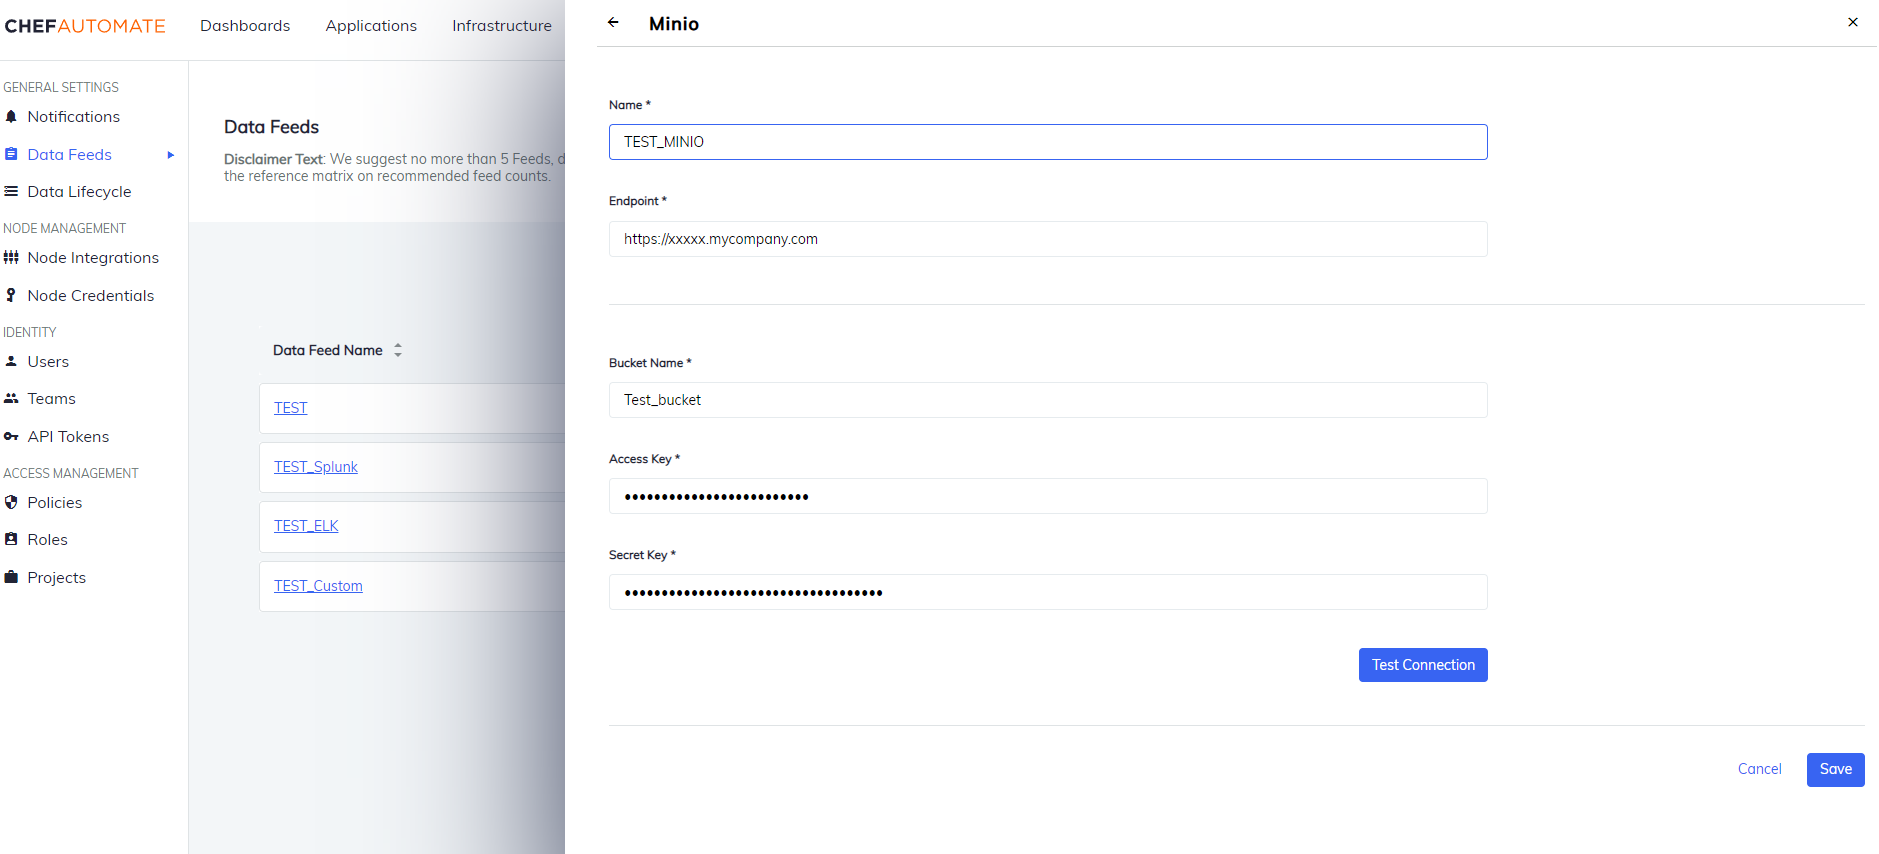Open Node Credentials page

(x=91, y=296)
